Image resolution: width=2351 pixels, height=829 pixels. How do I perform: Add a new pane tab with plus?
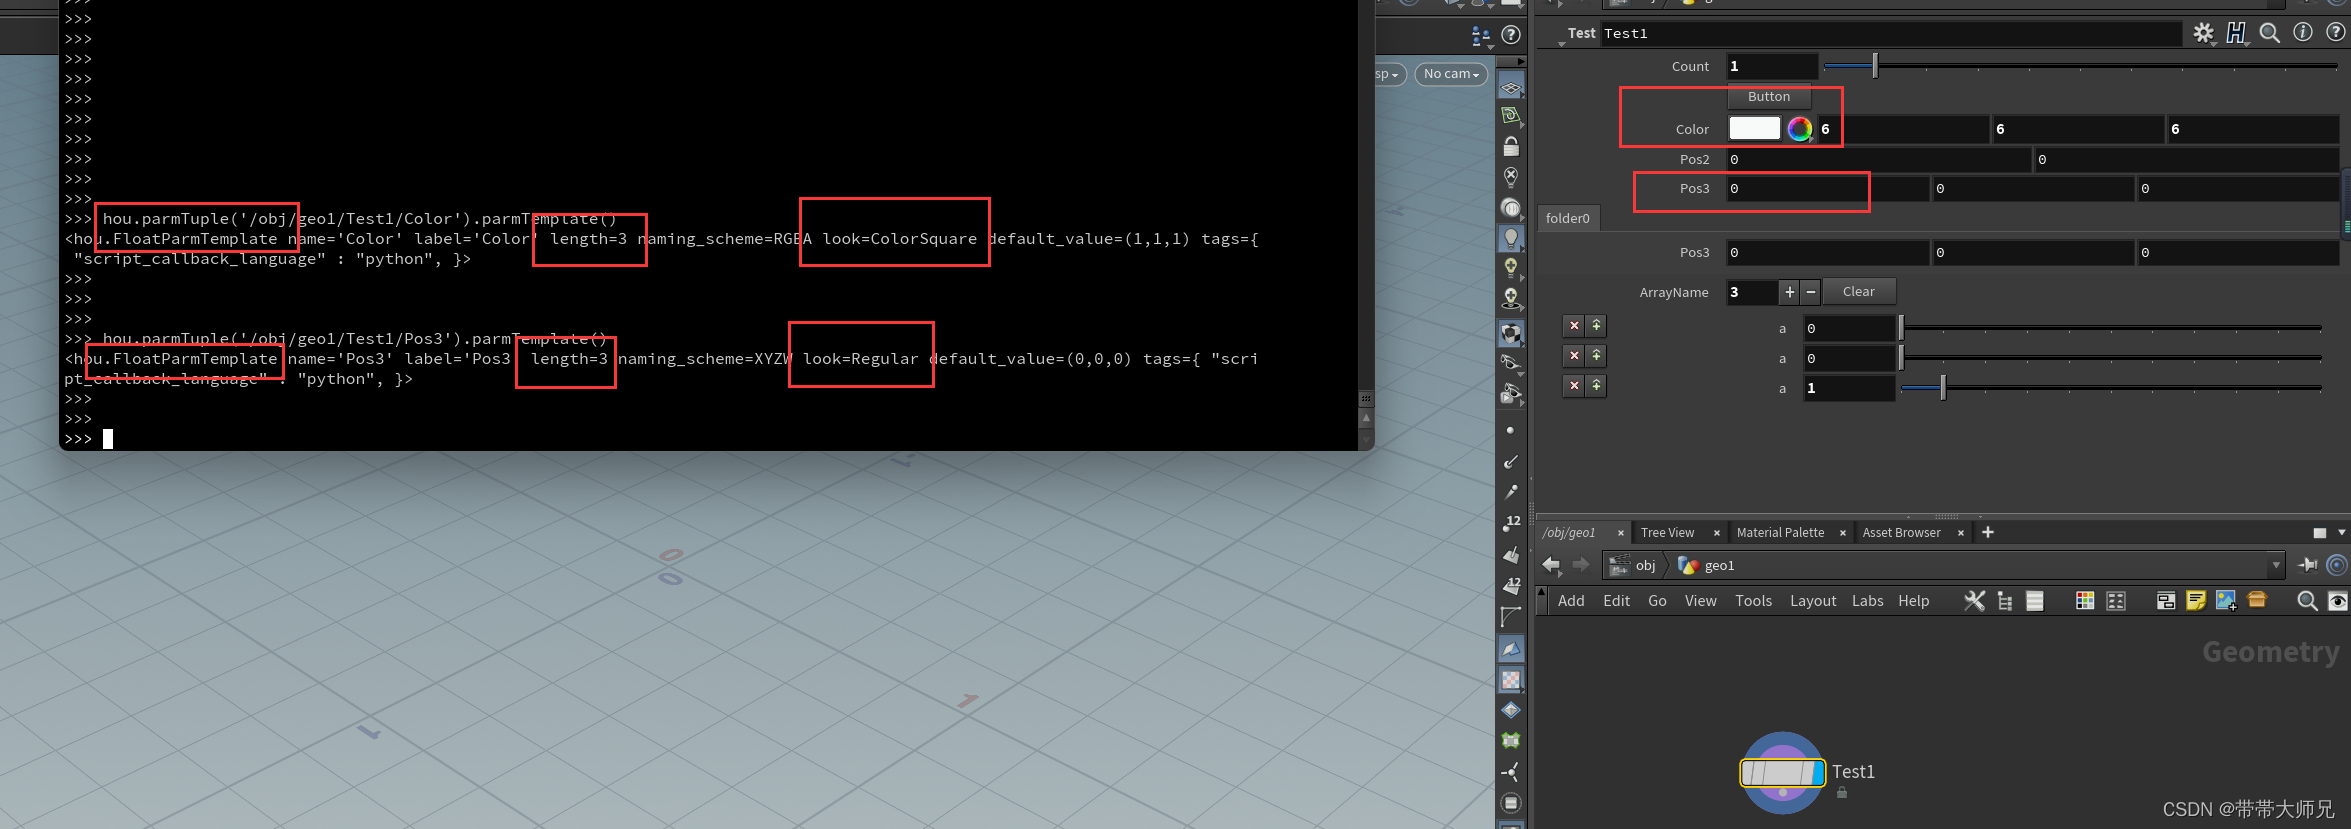[1988, 532]
